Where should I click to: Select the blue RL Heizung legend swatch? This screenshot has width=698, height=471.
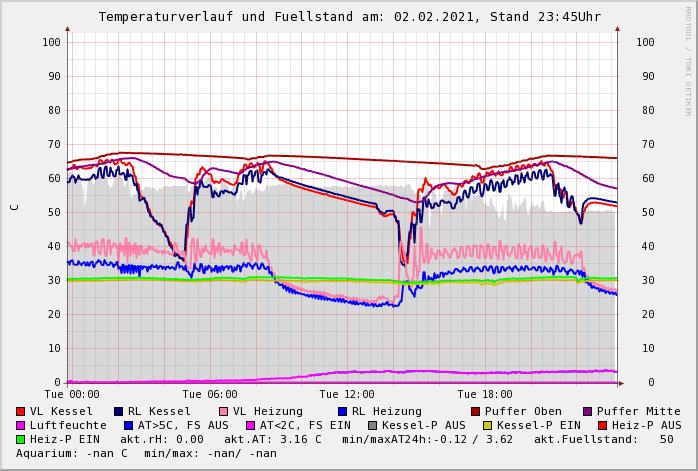[342, 411]
